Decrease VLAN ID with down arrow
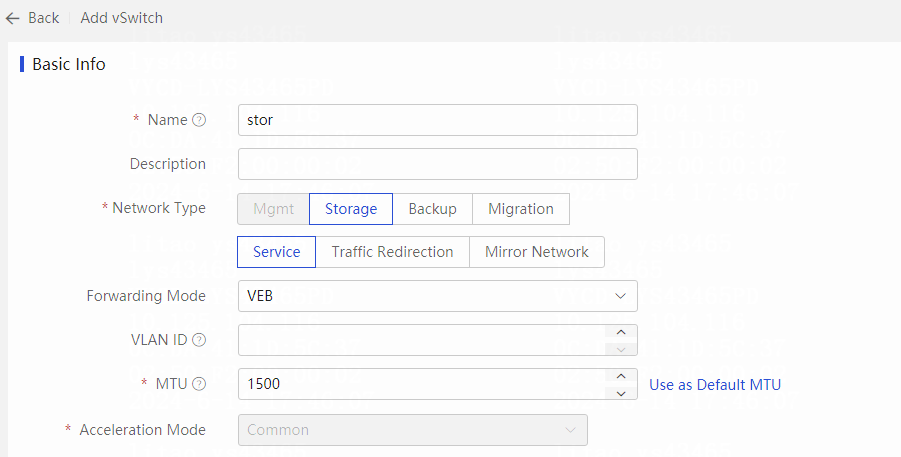This screenshot has height=457, width=901. [x=621, y=348]
